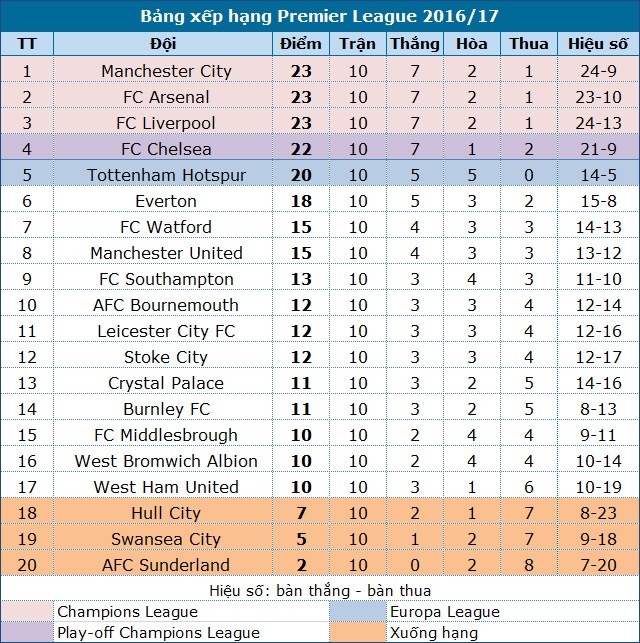Select the Manchester United row name
Viewport: 640px width, 643px height.
pyautogui.click(x=166, y=253)
